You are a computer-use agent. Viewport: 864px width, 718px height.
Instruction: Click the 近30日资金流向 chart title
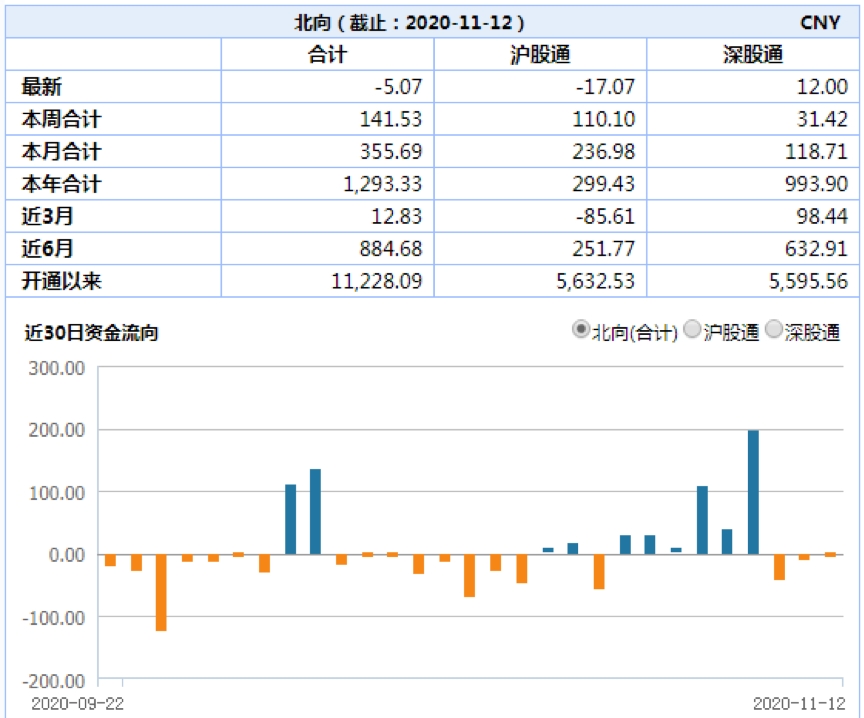click(x=91, y=333)
